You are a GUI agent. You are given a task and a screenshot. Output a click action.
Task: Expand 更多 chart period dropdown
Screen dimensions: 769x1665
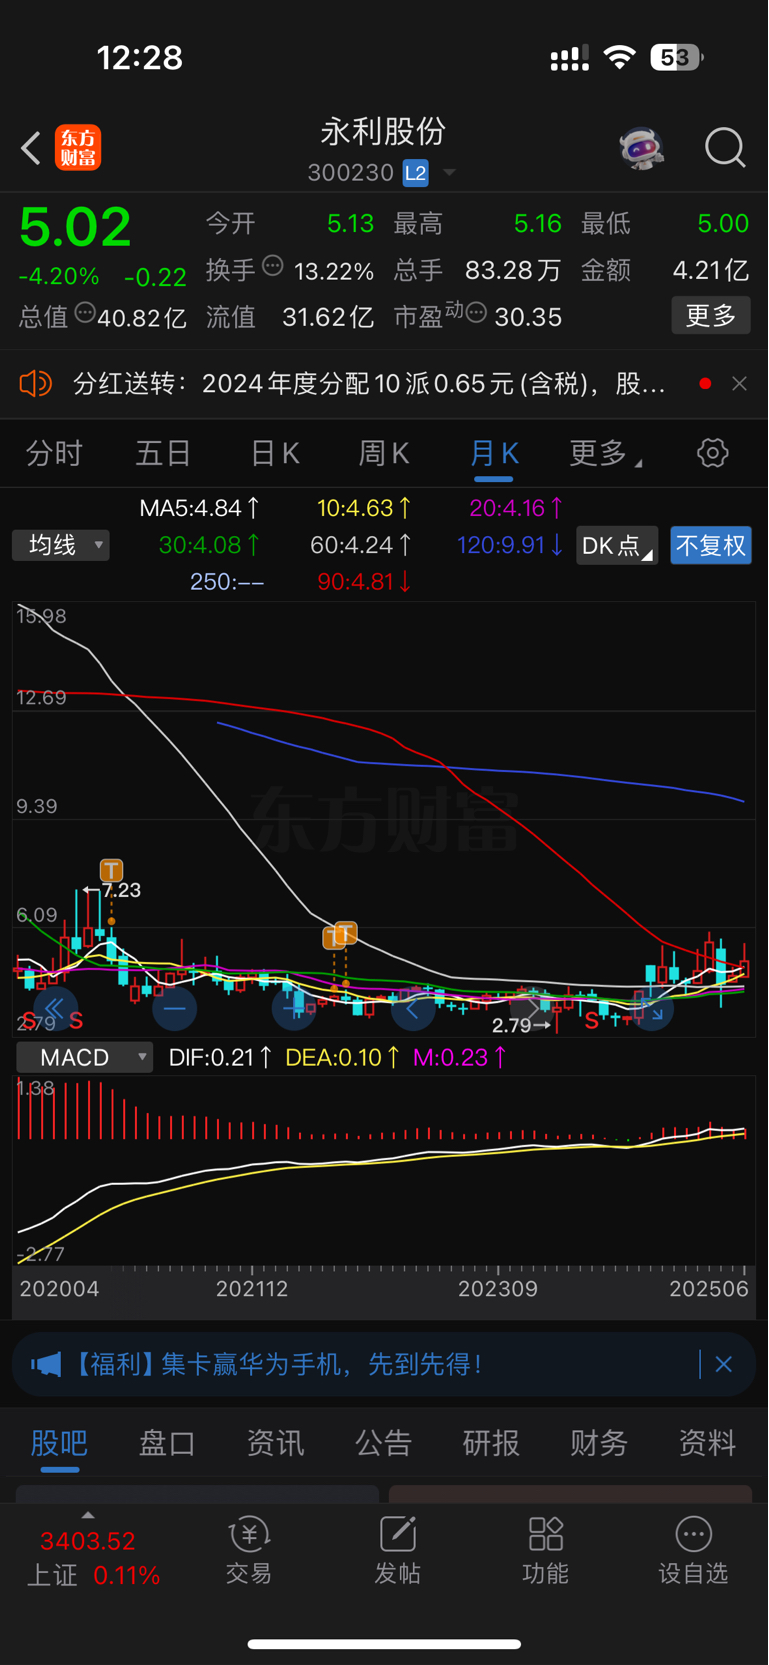[x=605, y=453]
